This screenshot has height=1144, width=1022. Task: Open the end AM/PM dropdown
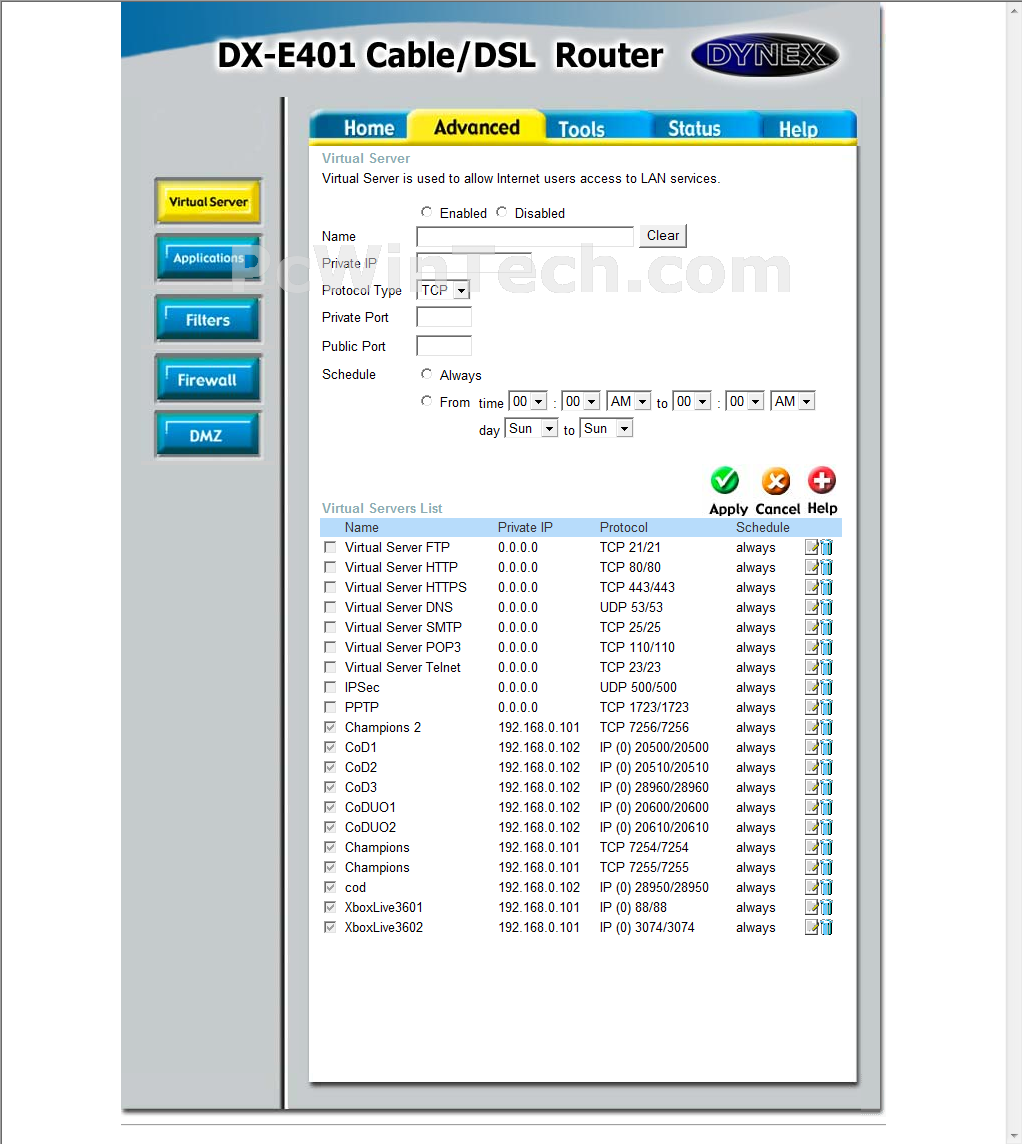pos(793,401)
